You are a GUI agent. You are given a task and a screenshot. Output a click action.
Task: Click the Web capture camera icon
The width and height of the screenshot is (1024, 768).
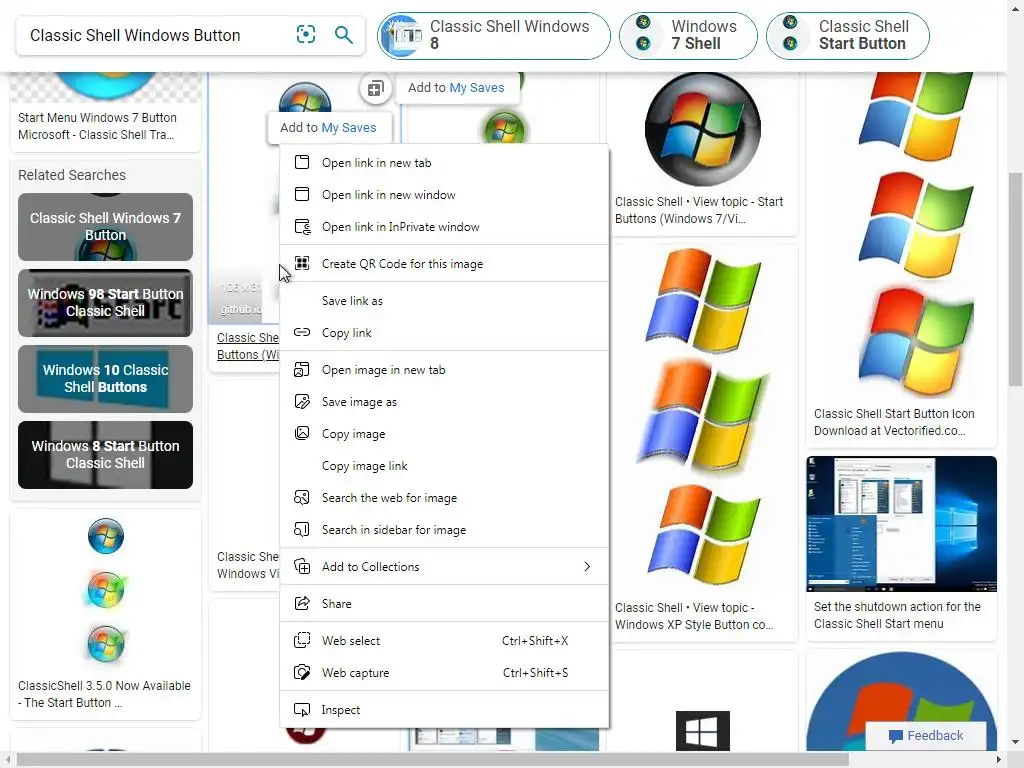[302, 672]
